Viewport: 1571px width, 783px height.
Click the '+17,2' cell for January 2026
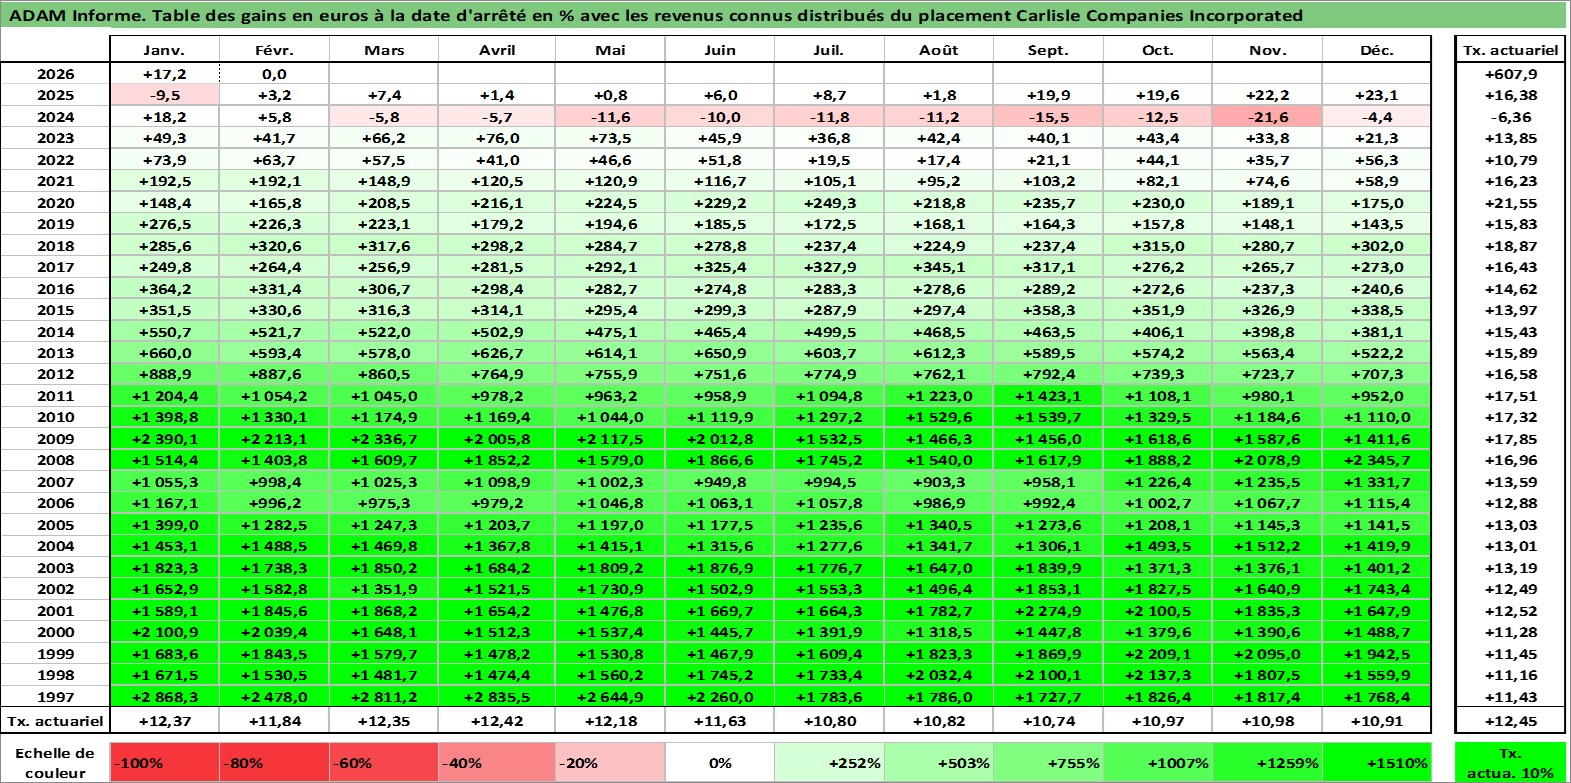click(164, 74)
